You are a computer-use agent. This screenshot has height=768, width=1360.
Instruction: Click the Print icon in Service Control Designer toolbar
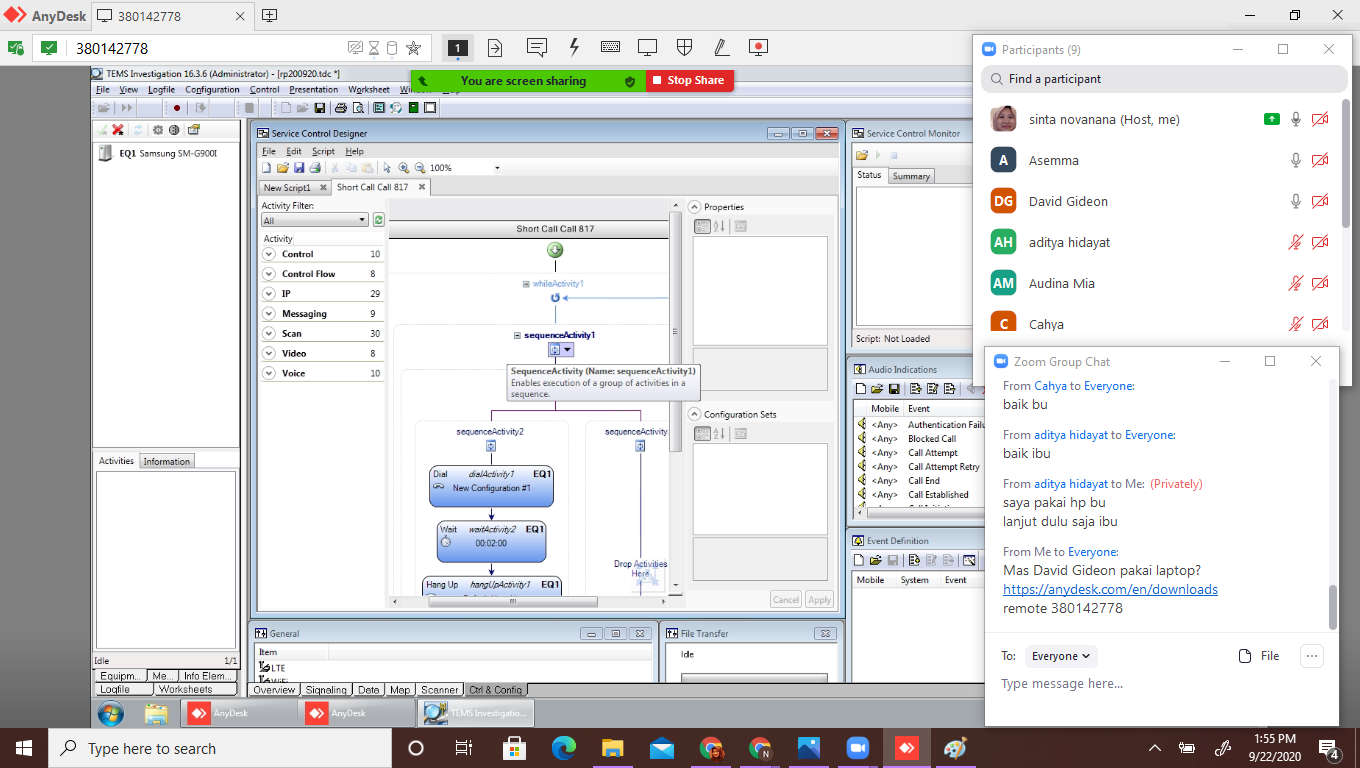[x=314, y=168]
